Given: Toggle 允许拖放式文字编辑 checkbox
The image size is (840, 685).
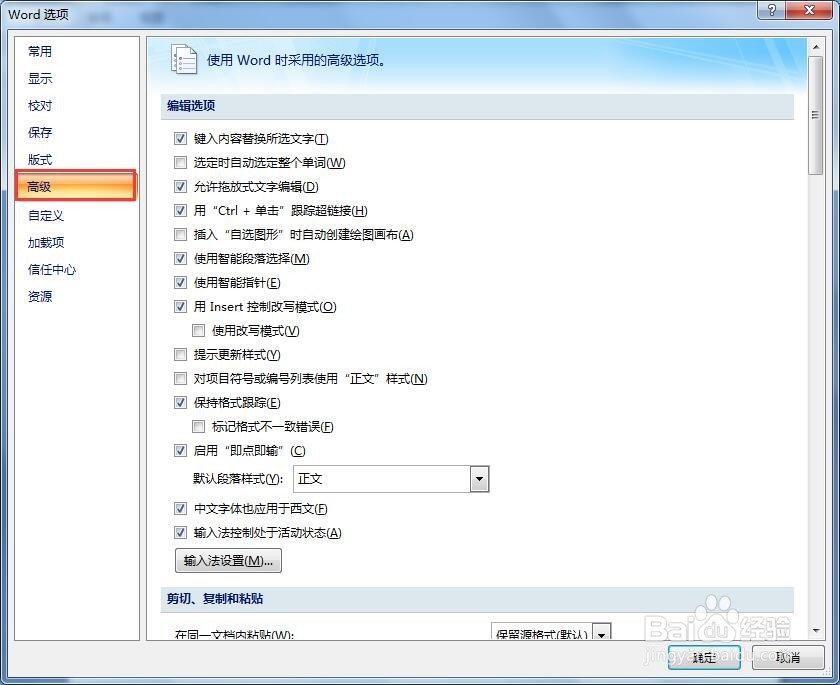Looking at the screenshot, I should tap(181, 186).
